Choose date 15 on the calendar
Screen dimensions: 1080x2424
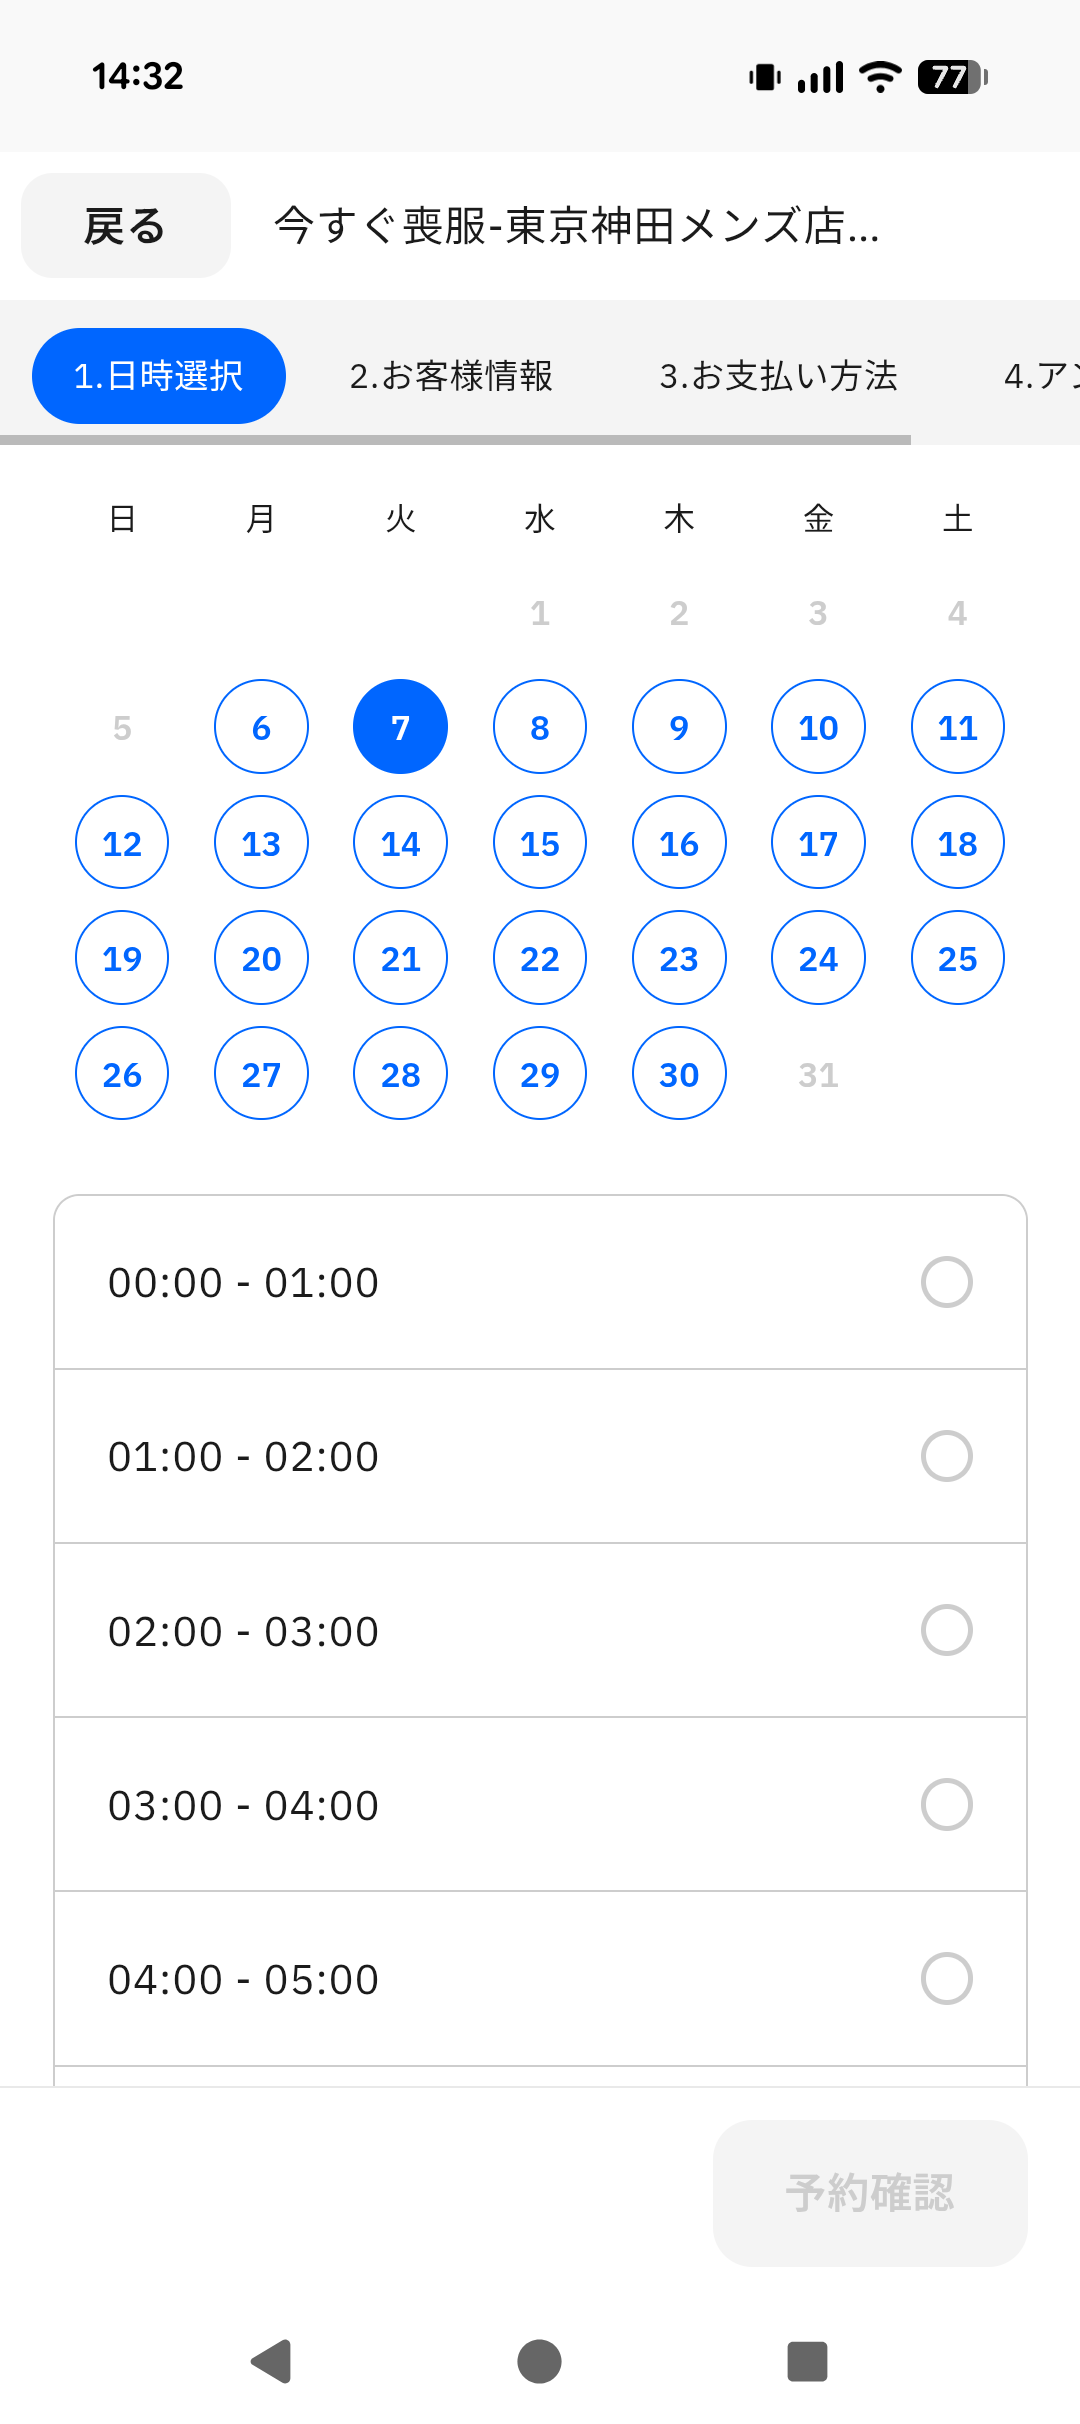coord(540,843)
